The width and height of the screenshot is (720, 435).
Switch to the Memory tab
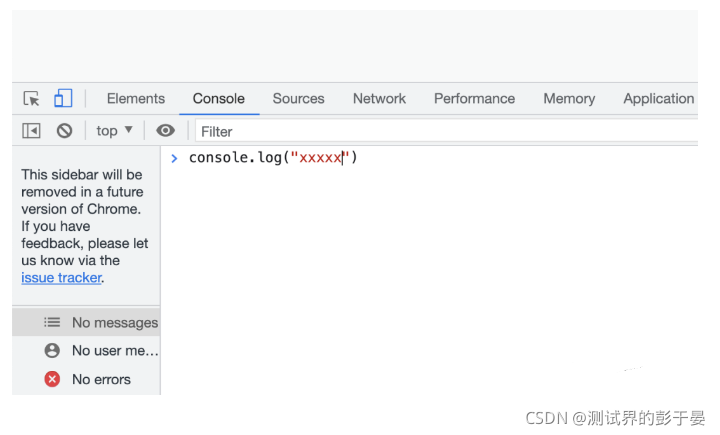569,98
